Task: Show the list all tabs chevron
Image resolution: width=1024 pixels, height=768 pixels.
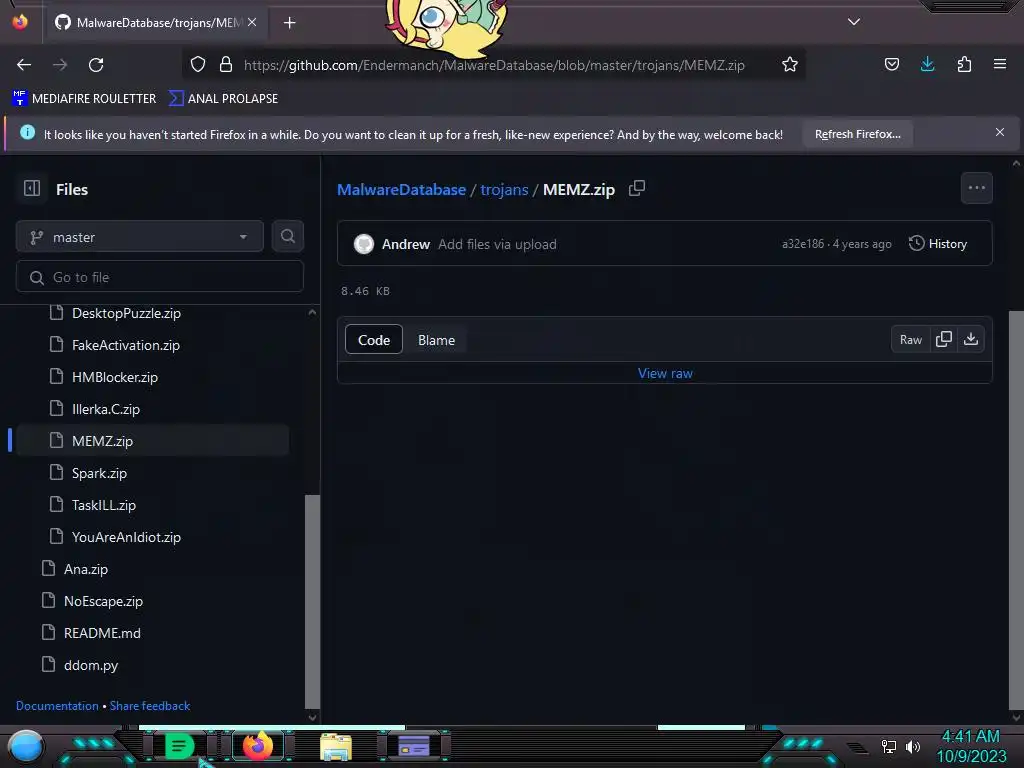Action: (x=854, y=22)
